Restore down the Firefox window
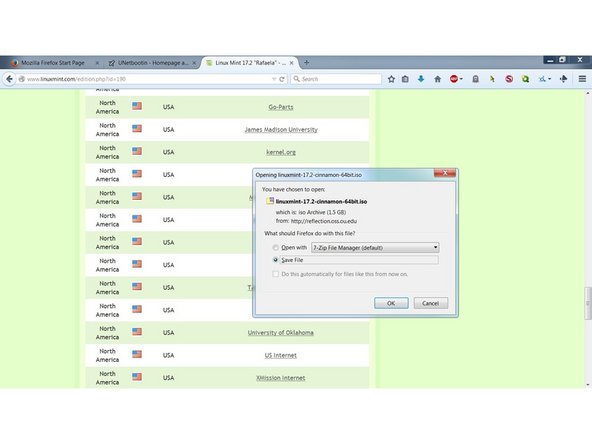 click(563, 60)
